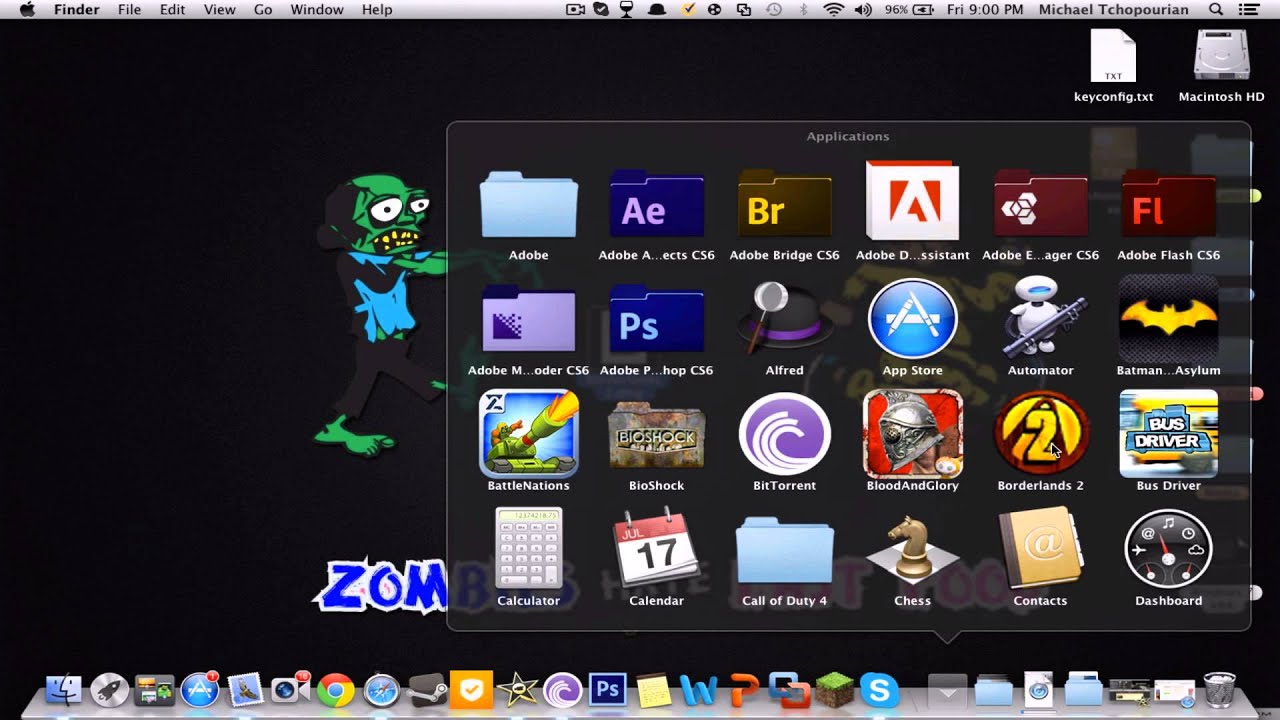Launch the Bus Driver game

(1168, 433)
